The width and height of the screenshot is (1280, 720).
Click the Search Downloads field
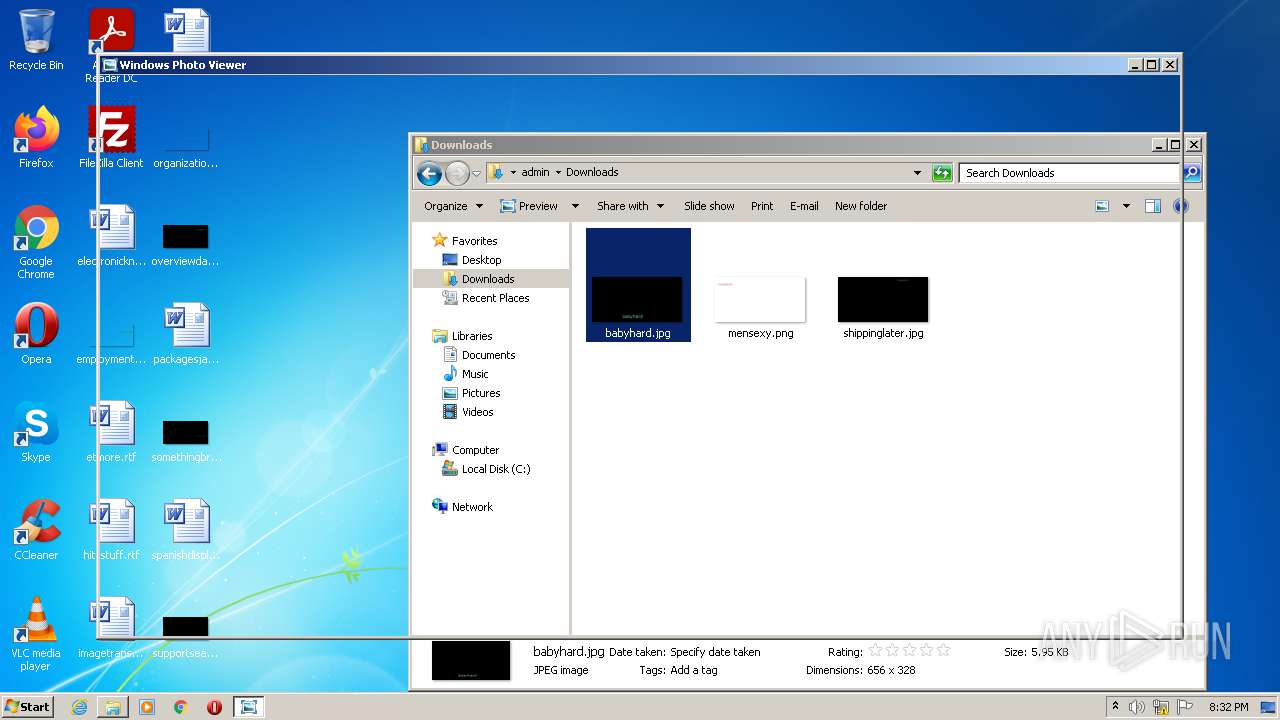1069,173
